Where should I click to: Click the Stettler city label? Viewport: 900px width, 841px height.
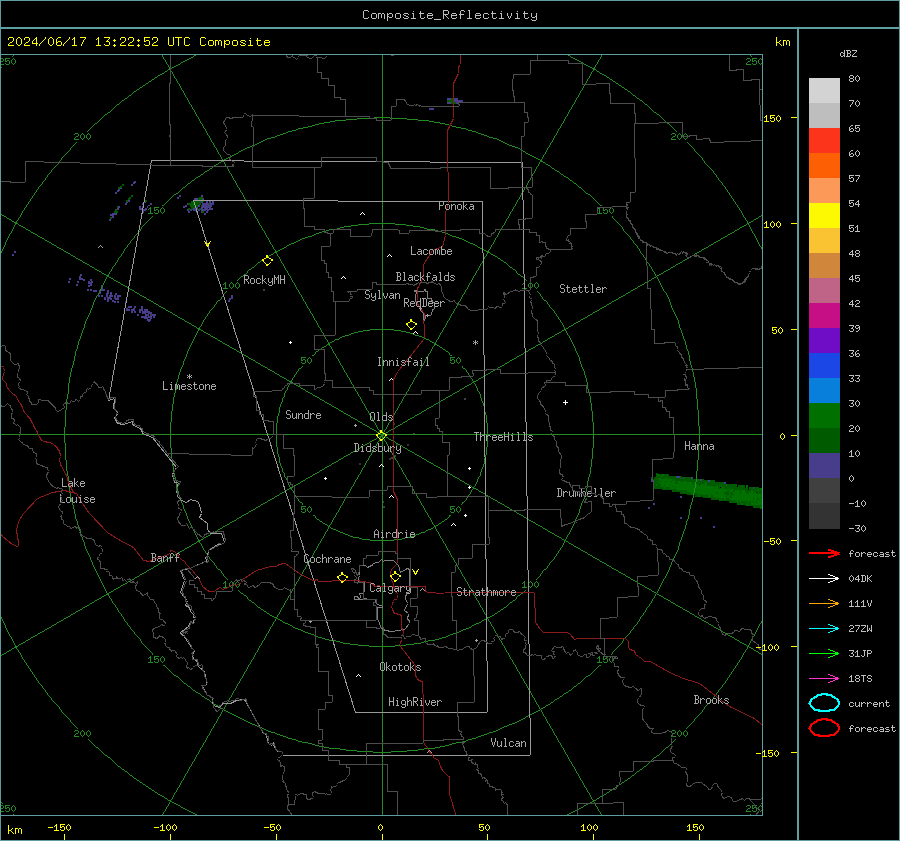(x=583, y=289)
